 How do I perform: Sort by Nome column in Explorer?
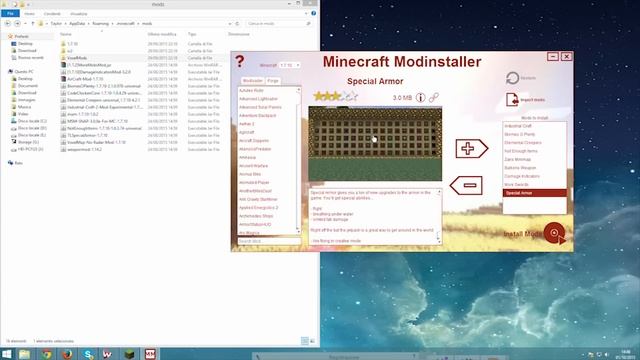coord(65,34)
